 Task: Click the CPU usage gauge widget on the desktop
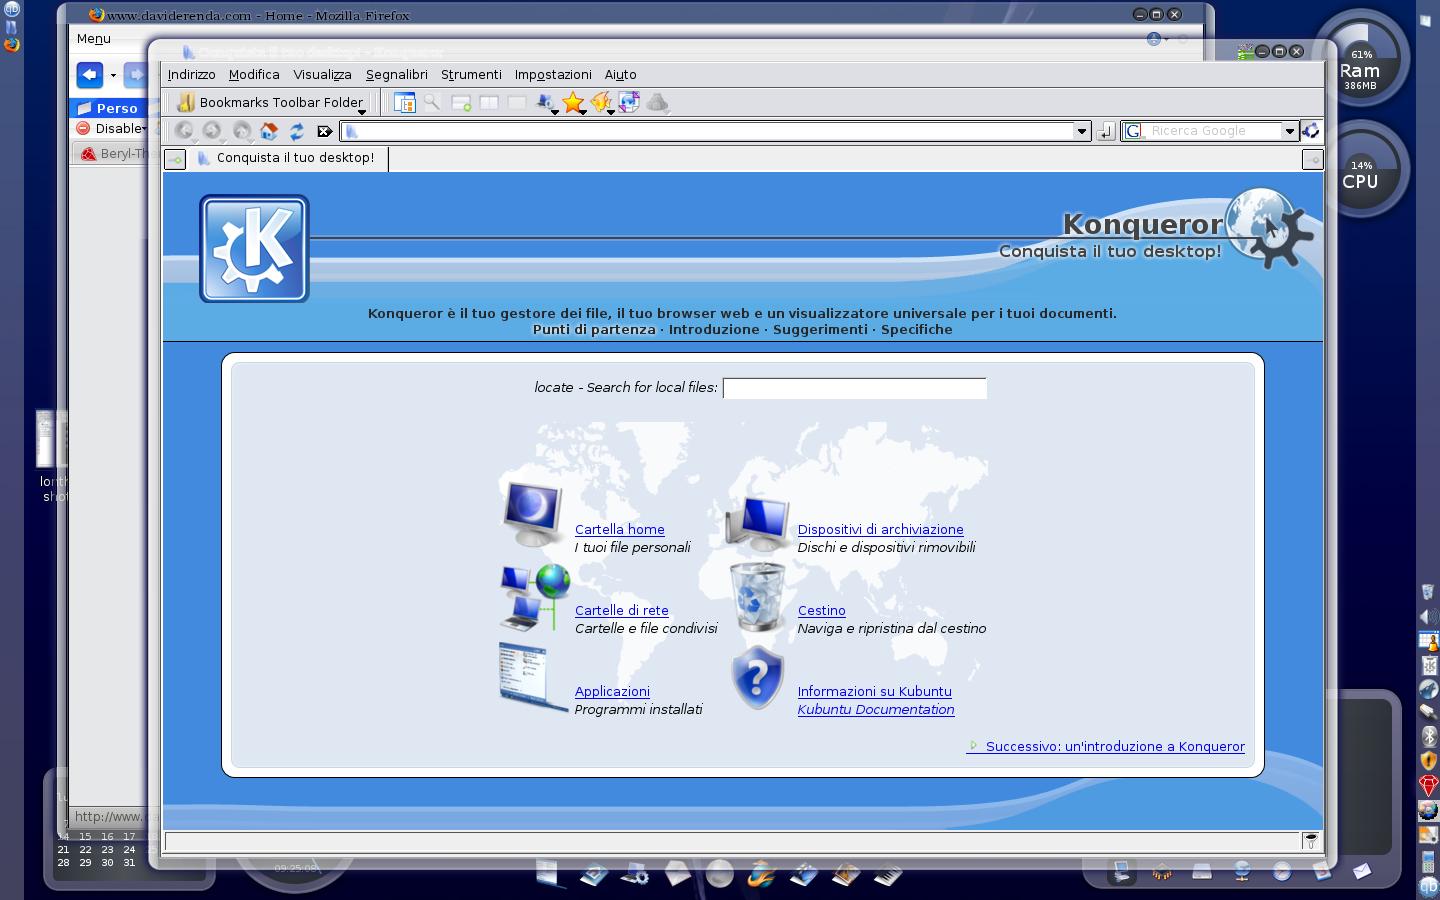click(x=1360, y=168)
